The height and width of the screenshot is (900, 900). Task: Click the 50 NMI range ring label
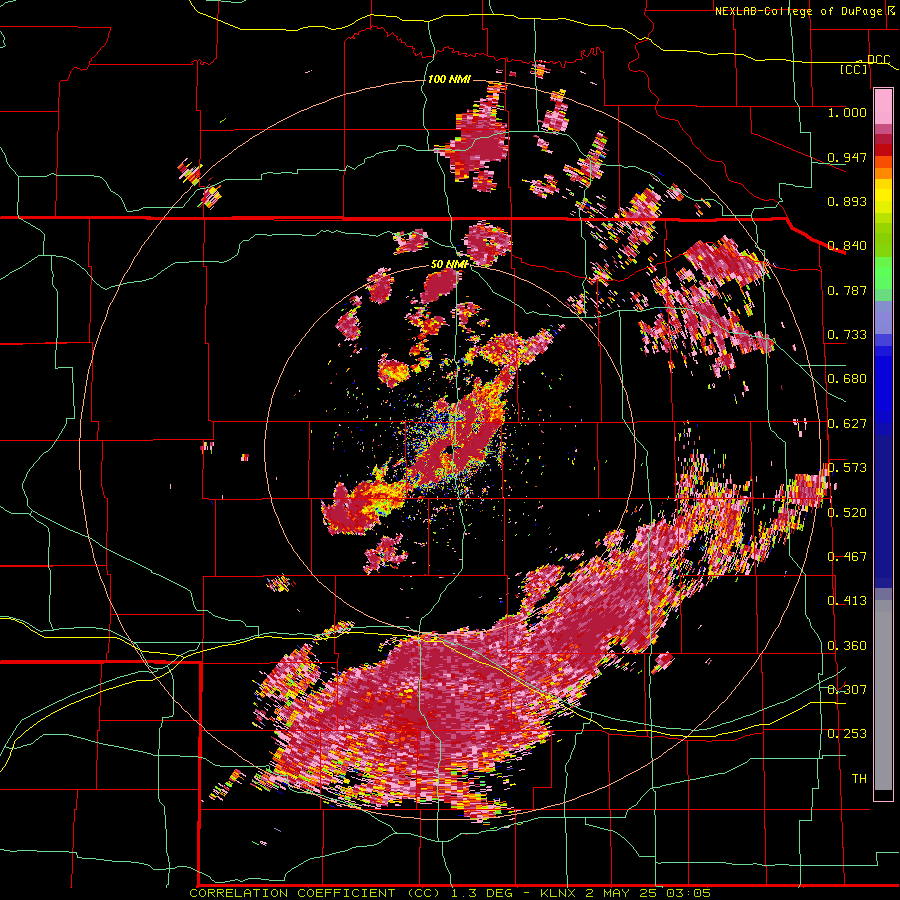(449, 265)
